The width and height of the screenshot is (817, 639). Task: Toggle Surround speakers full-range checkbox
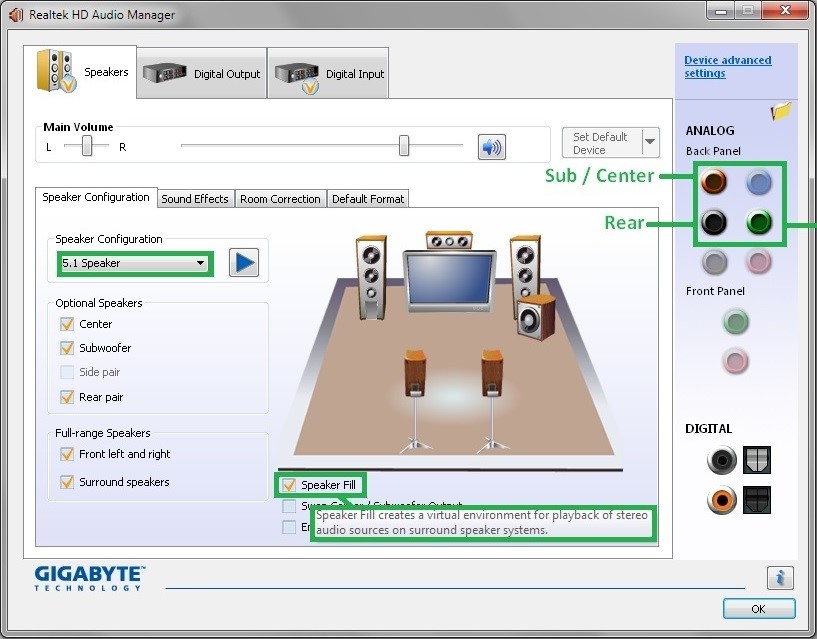67,482
